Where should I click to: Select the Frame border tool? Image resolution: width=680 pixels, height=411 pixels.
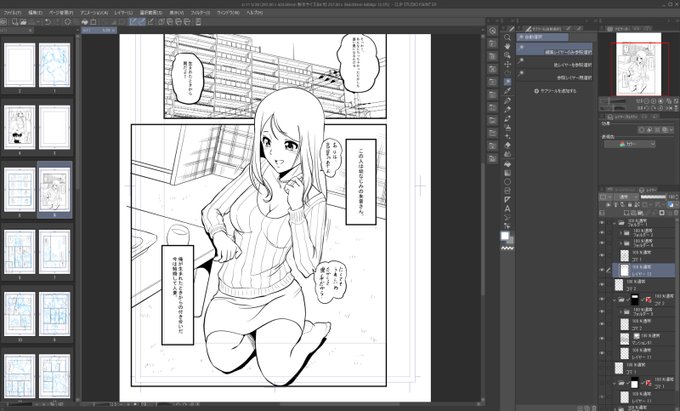(507, 190)
